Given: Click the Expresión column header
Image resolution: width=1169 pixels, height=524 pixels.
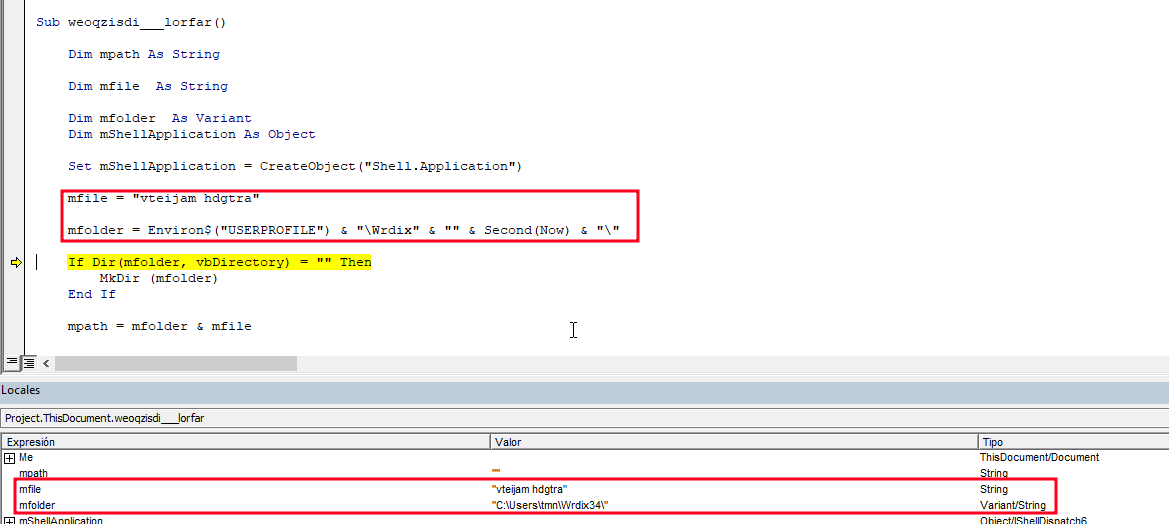Looking at the screenshot, I should (x=245, y=441).
